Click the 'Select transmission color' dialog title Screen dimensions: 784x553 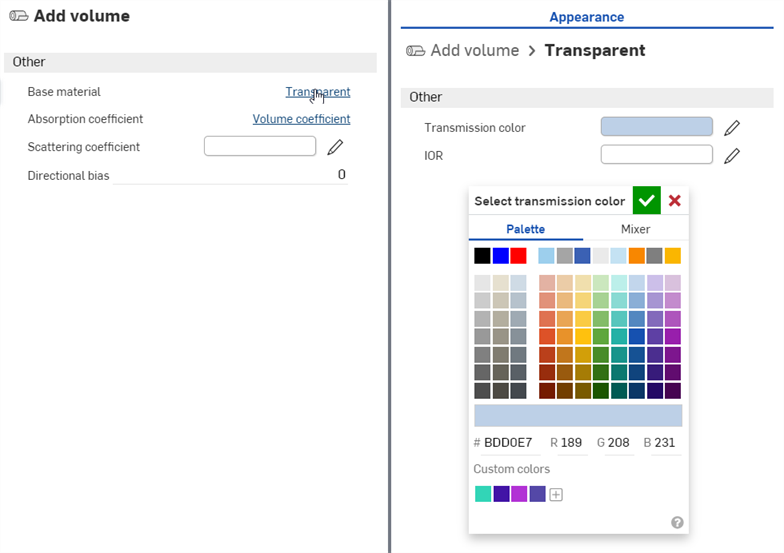pos(550,201)
